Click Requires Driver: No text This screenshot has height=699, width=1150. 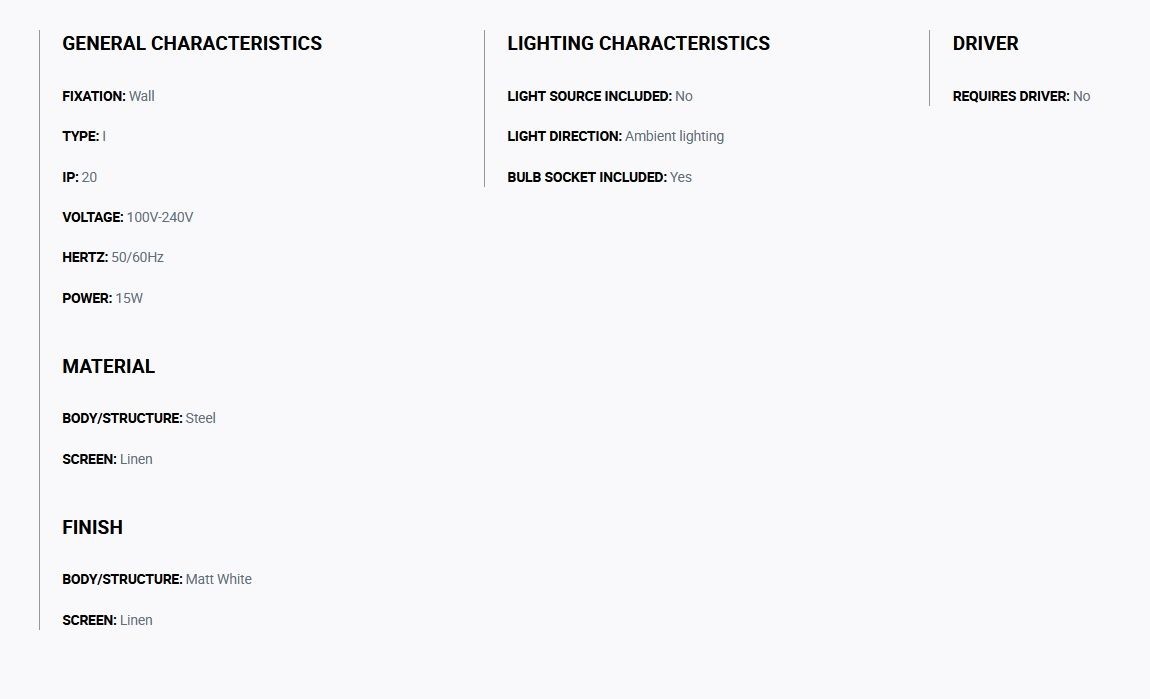coord(1022,96)
